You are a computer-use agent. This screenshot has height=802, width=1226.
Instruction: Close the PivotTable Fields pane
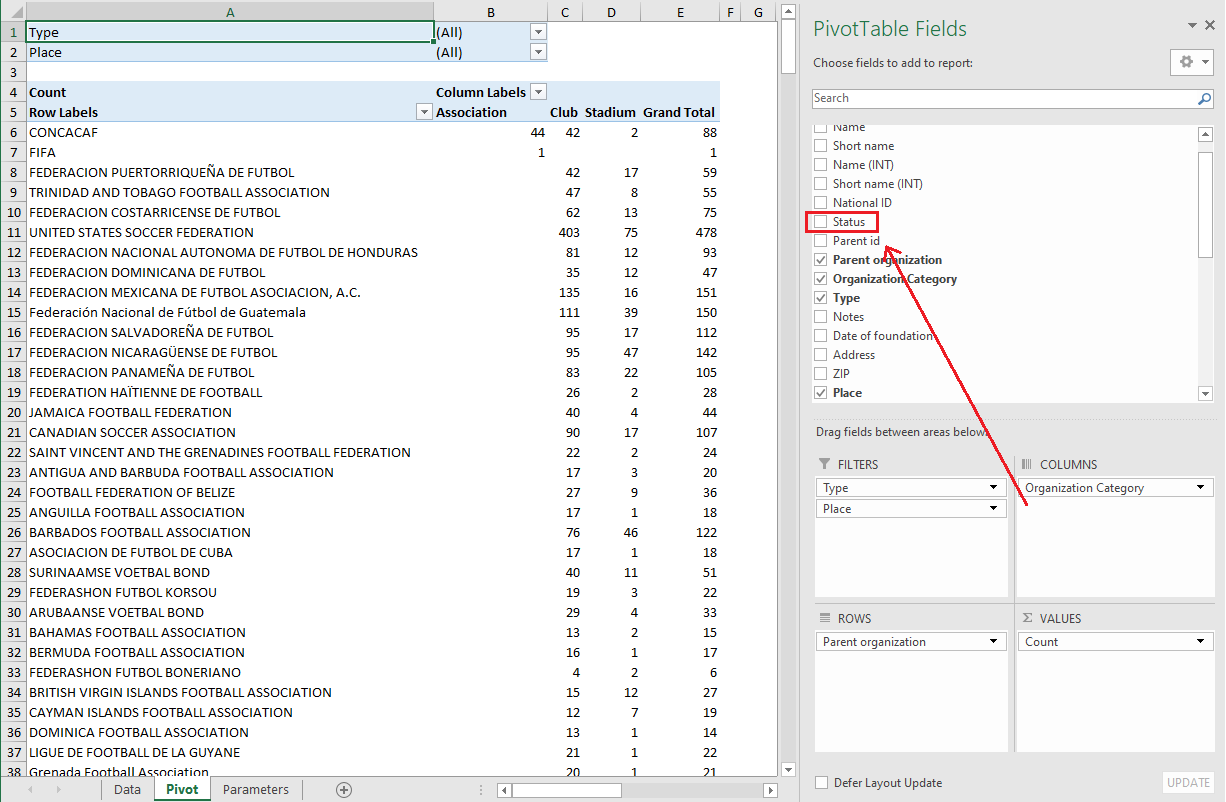tap(1210, 26)
